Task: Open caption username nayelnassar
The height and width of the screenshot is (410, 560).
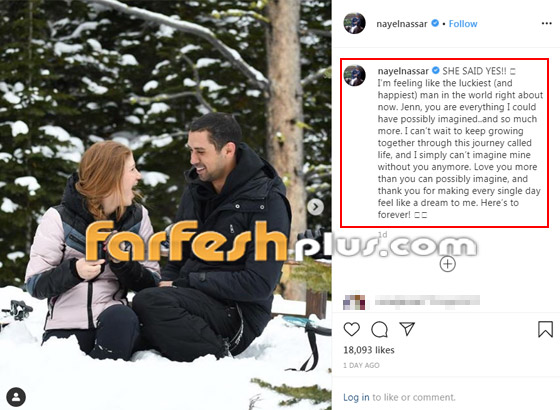Action: [x=403, y=71]
